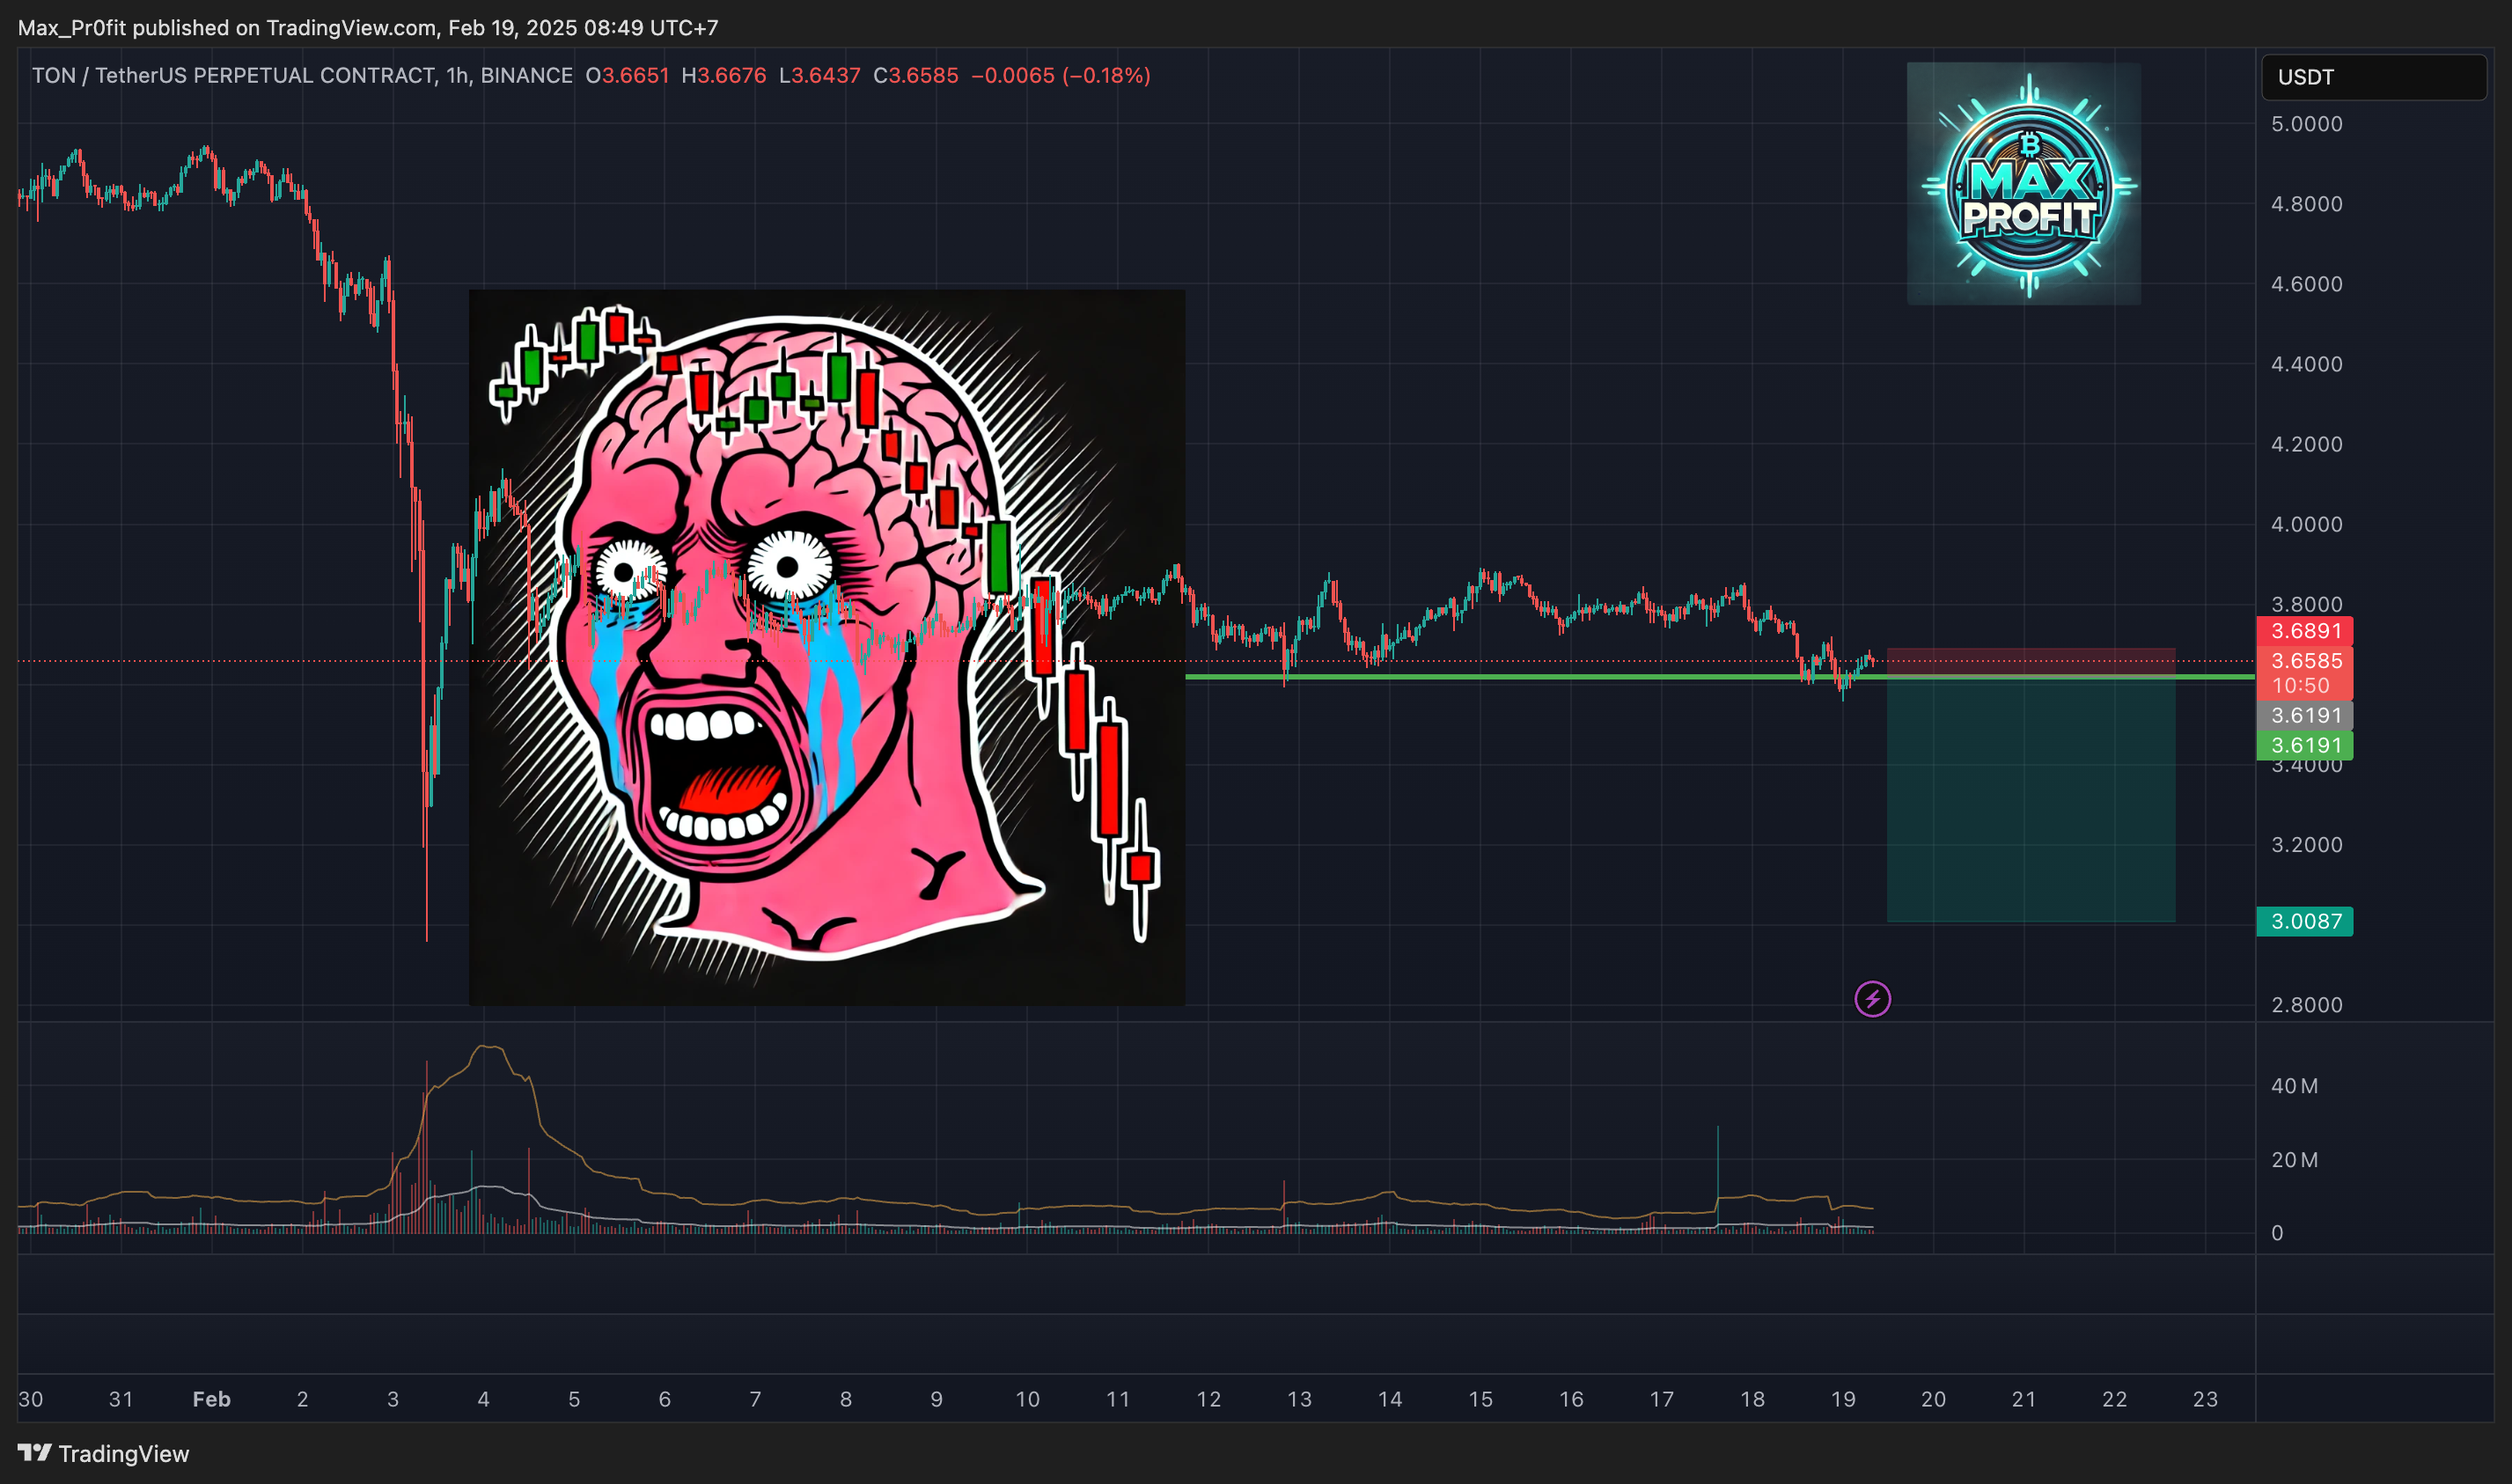
Task: Click date 23 on the time axis
Action: pos(2205,1399)
